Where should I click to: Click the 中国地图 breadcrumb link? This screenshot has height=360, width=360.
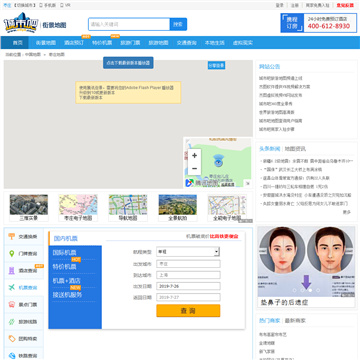coord(33,54)
